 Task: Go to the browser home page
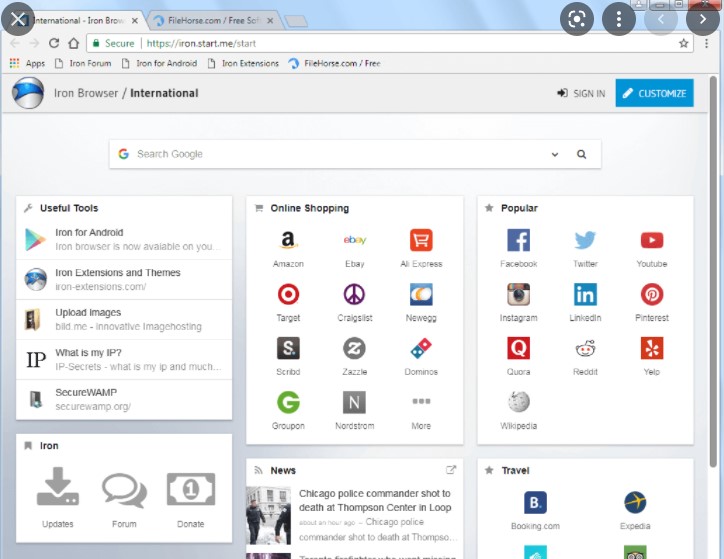tap(73, 43)
